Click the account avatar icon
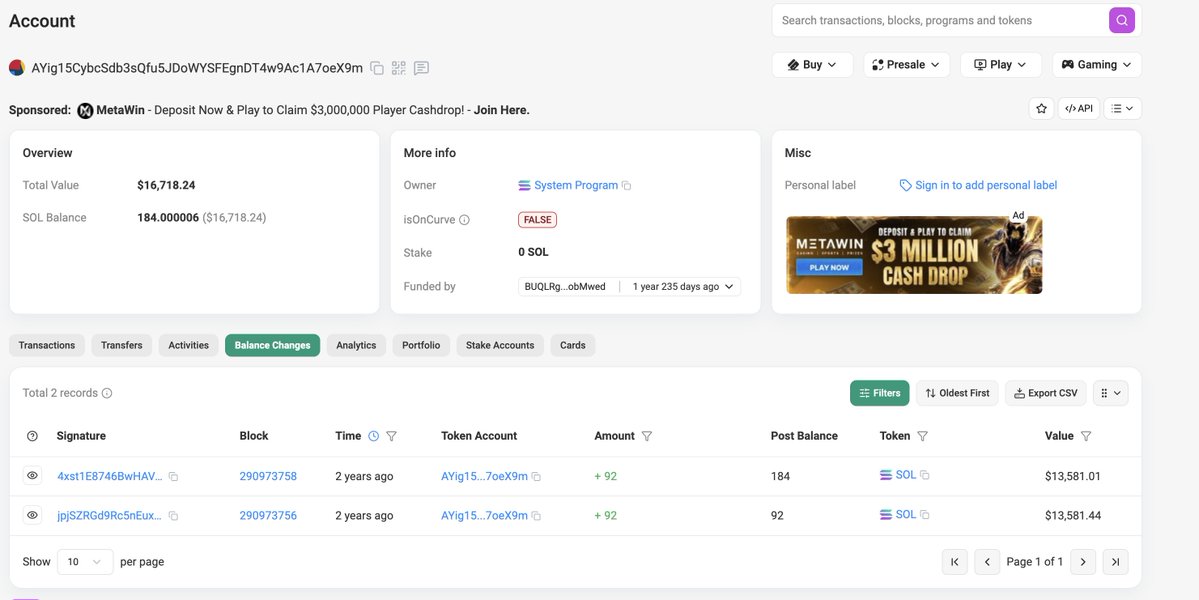This screenshot has width=1199, height=600. (x=17, y=68)
